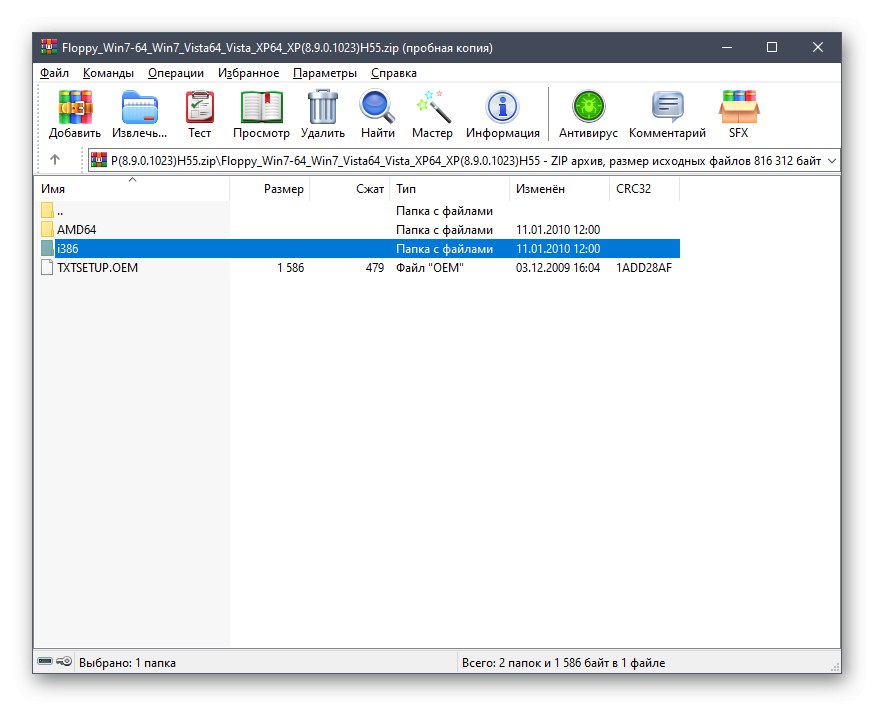Click the key password icon in status bar

point(64,661)
